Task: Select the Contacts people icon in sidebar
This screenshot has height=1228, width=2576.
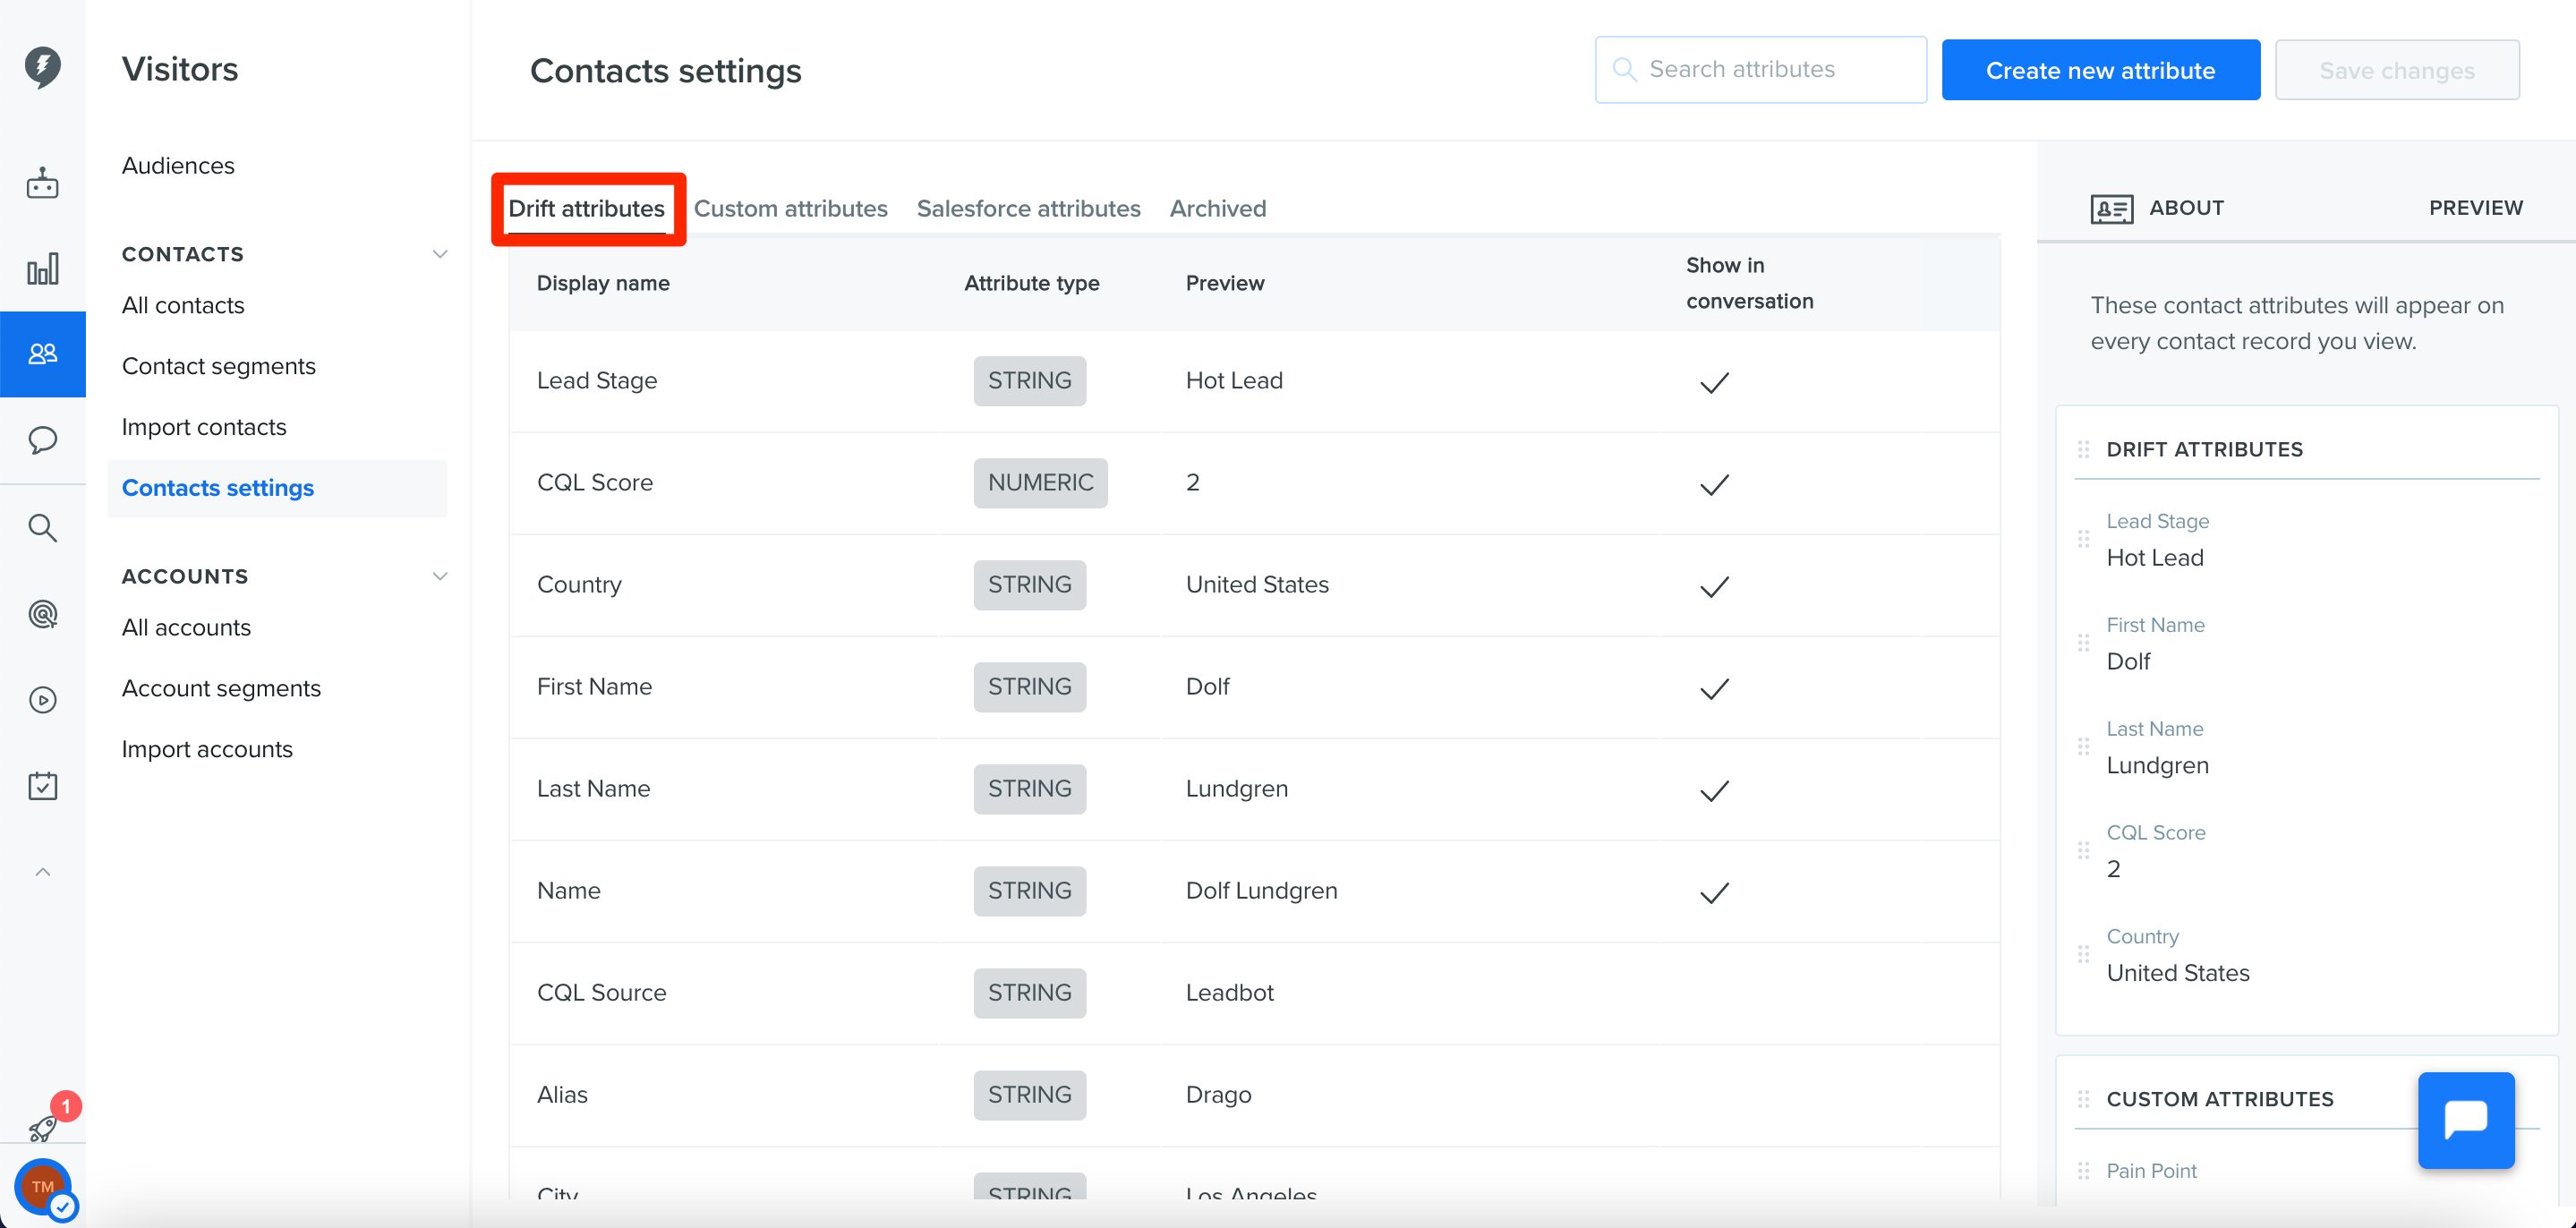Action: 42,354
